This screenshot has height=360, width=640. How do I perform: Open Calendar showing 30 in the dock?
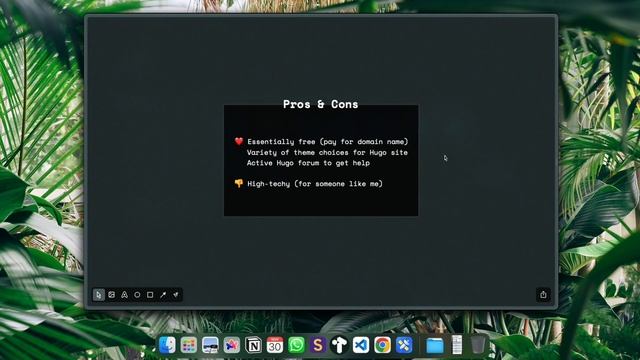point(275,345)
